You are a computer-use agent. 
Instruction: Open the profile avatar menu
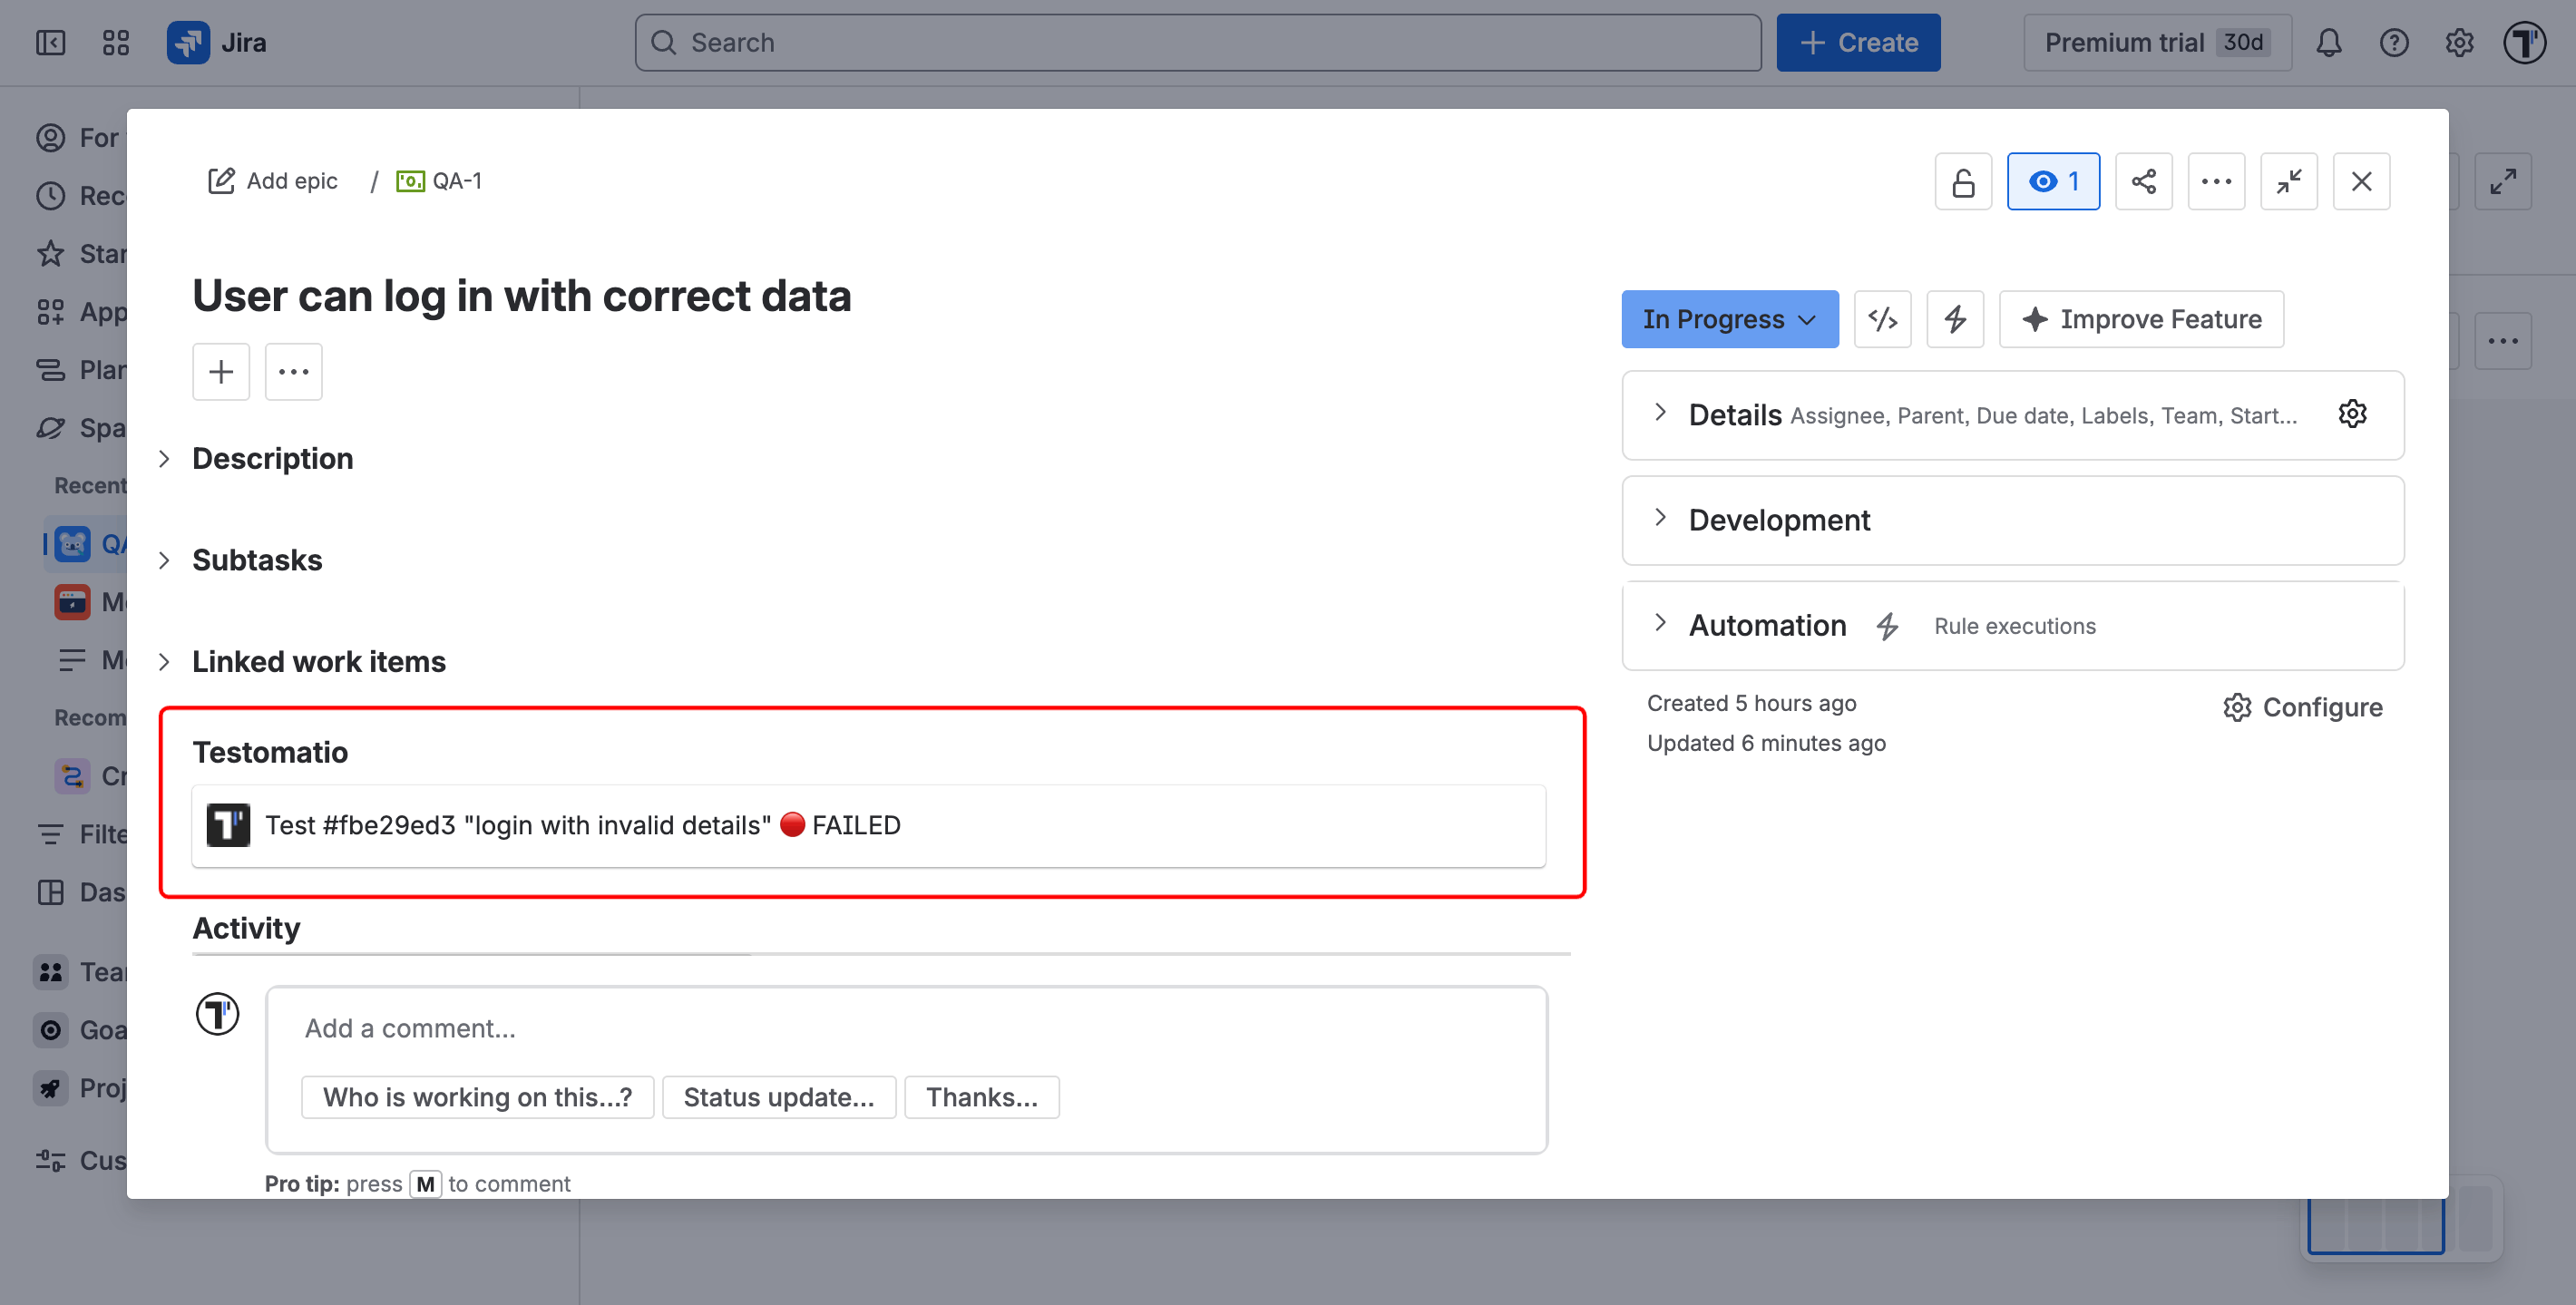(2524, 42)
